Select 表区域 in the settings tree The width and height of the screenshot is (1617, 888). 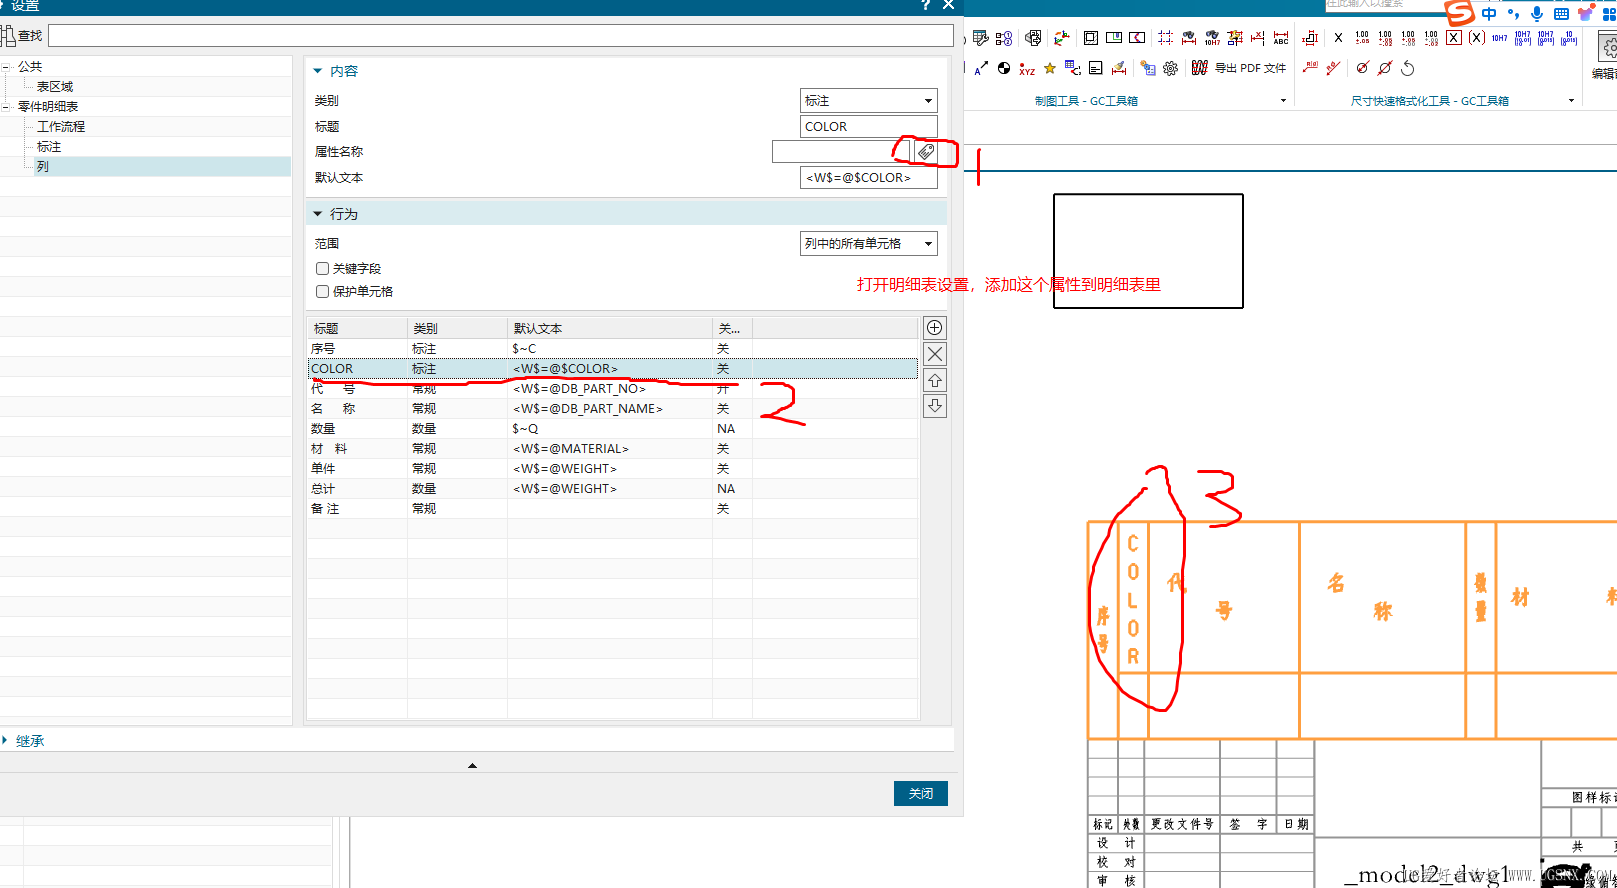tap(55, 87)
